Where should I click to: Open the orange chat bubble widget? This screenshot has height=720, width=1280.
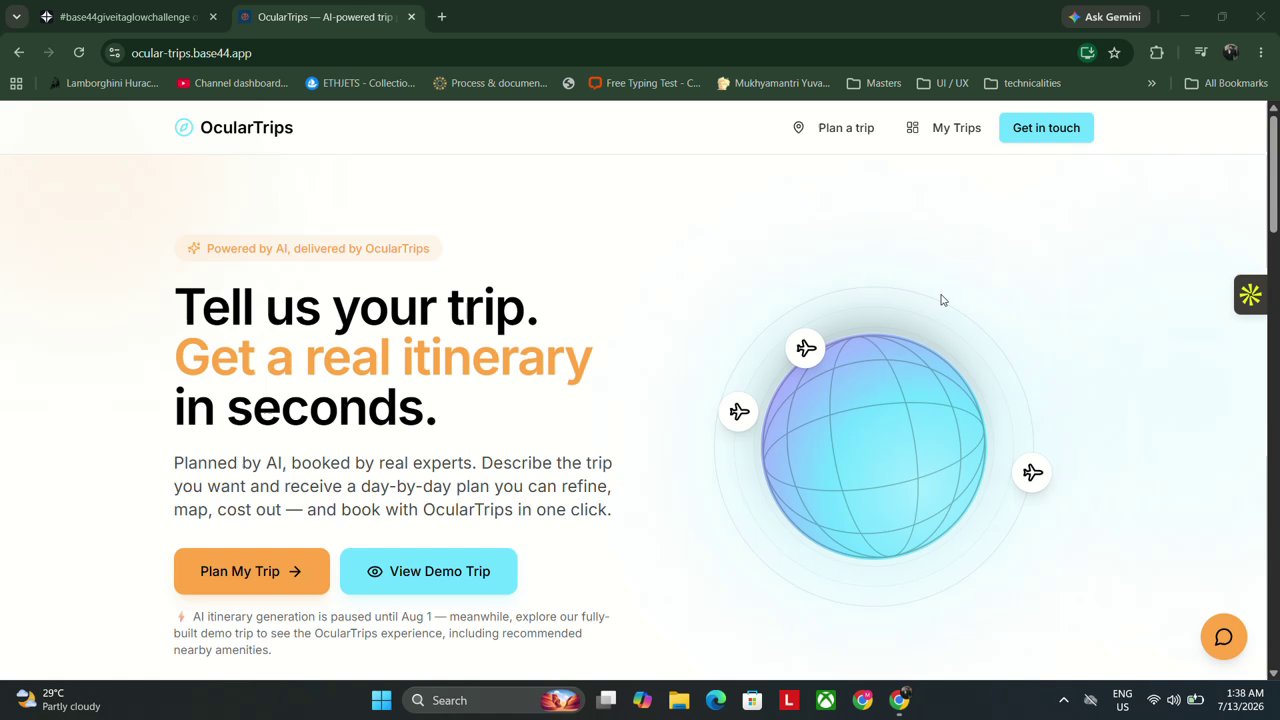(1223, 637)
